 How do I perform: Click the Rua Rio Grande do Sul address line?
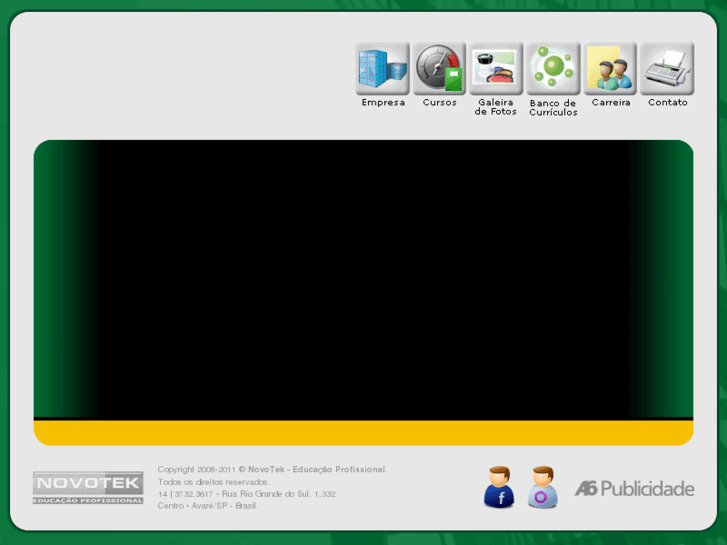point(246,494)
